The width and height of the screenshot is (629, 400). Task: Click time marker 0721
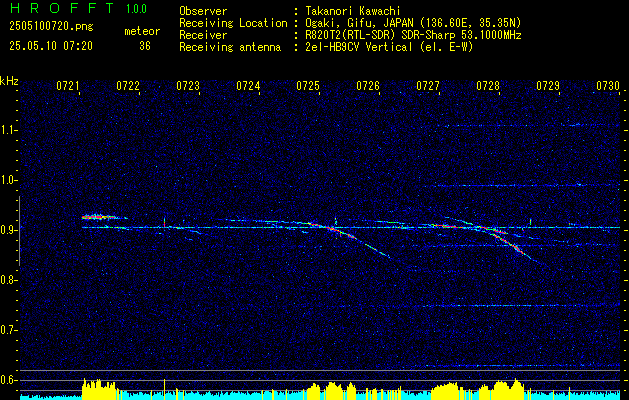tap(68, 86)
